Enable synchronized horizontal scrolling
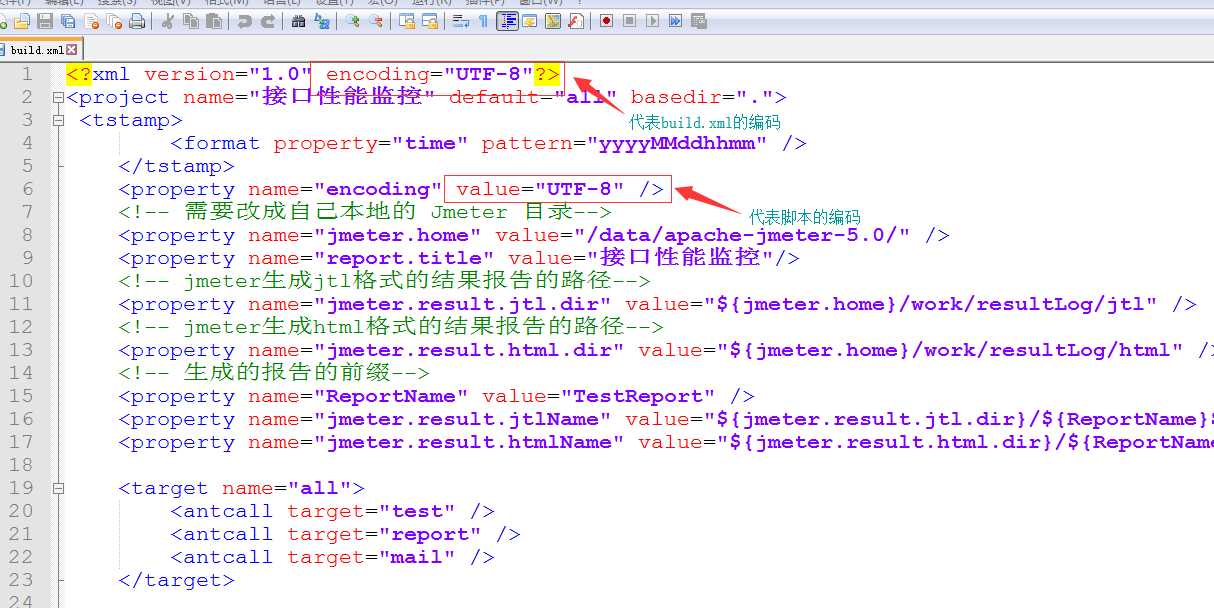 [429, 21]
